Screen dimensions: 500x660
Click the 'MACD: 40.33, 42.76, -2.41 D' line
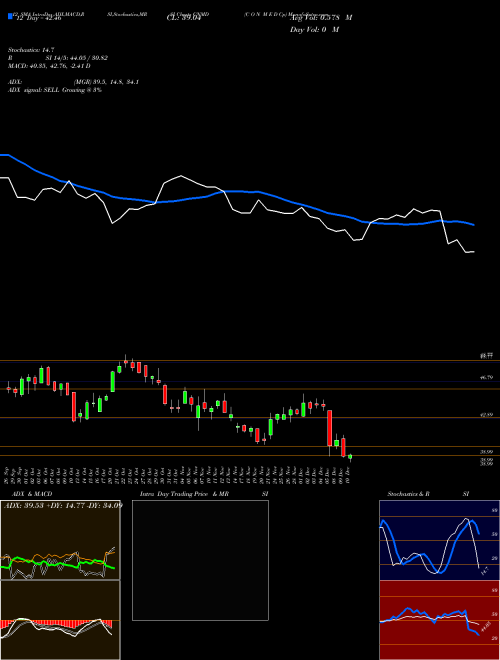(x=49, y=66)
